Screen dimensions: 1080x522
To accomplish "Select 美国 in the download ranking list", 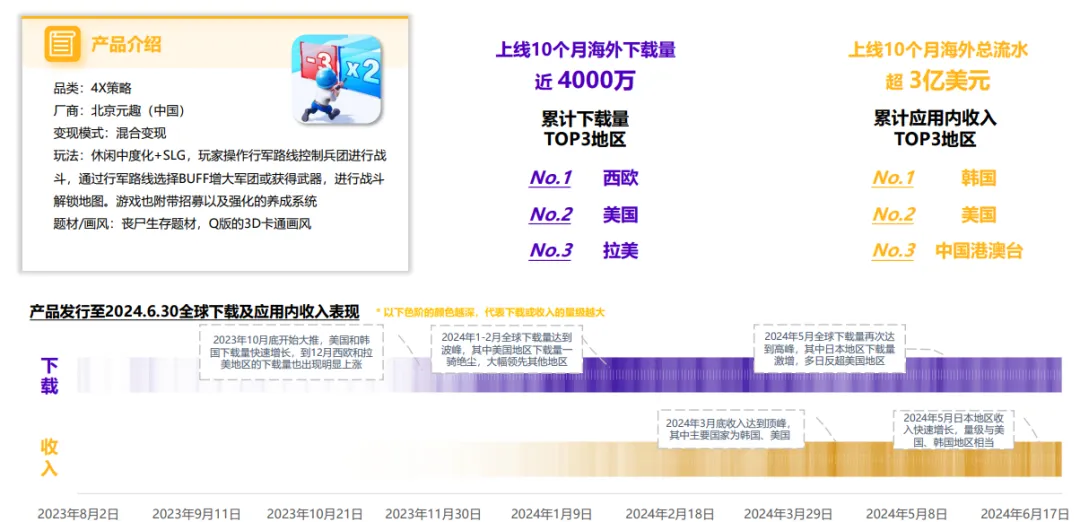I will 620,214.
